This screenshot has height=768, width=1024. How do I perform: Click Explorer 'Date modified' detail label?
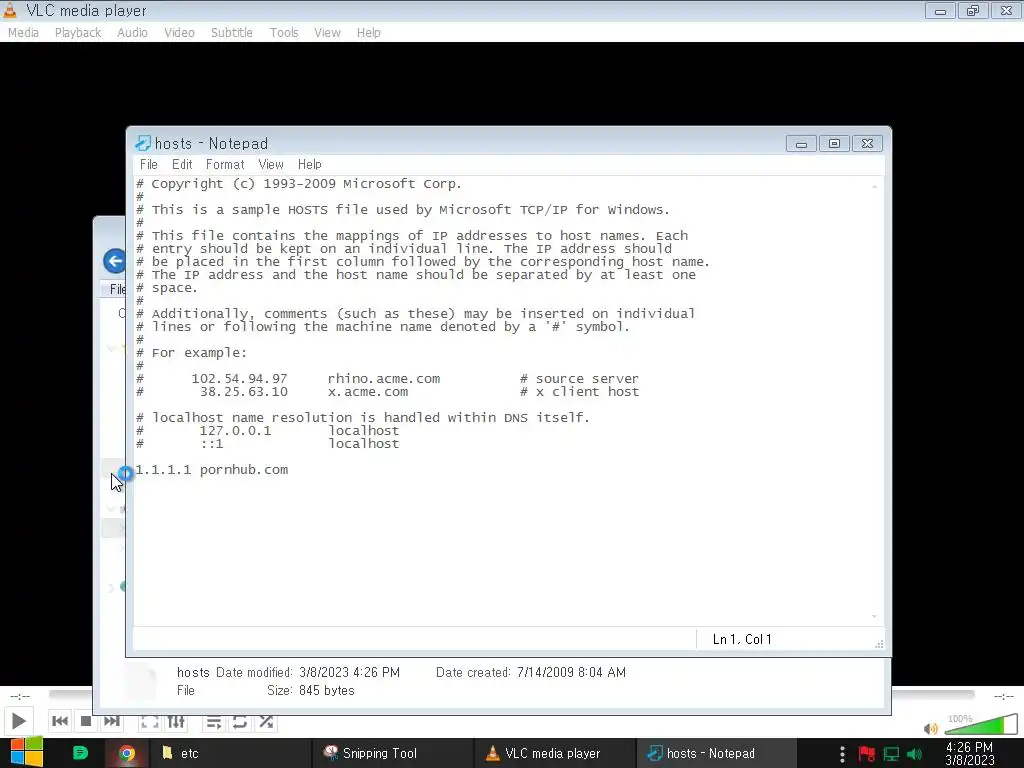pyautogui.click(x=254, y=672)
